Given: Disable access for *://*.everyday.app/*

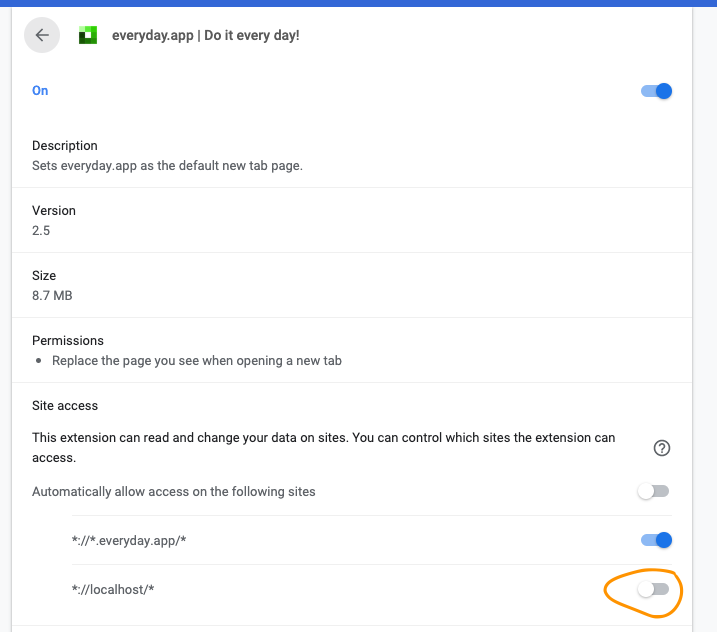Looking at the screenshot, I should click(656, 540).
